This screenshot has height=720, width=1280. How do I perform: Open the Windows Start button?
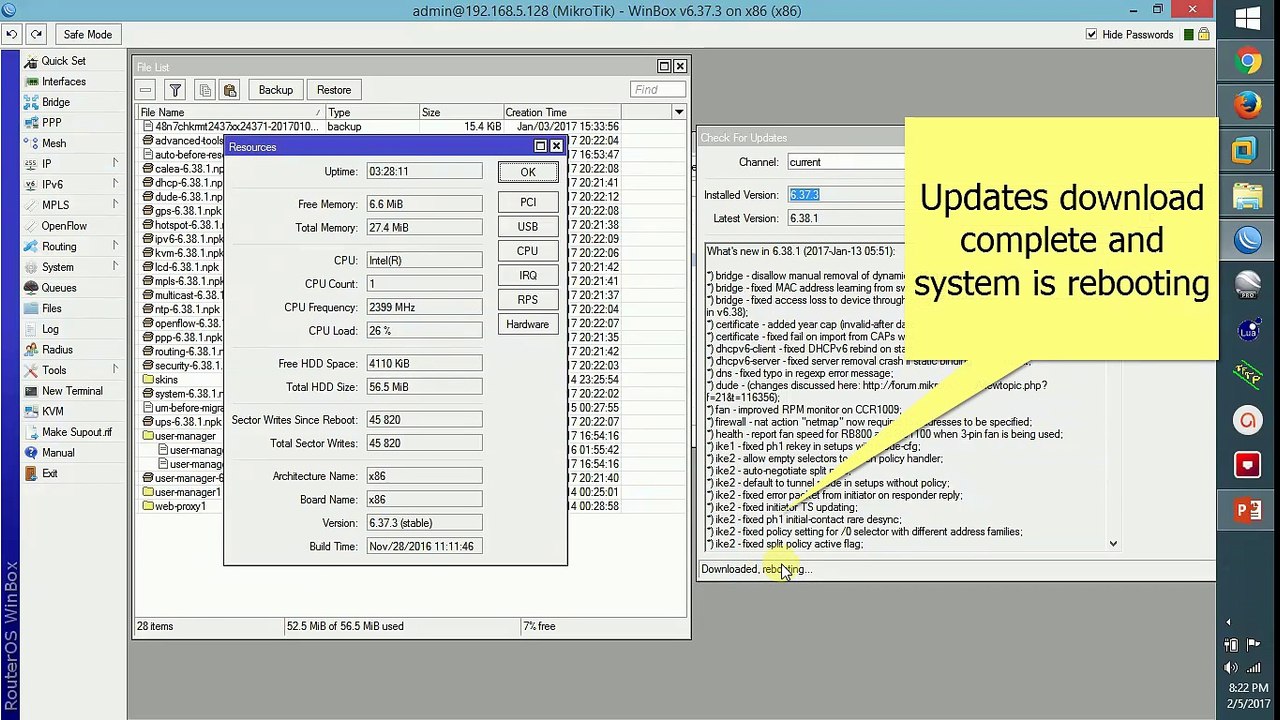[1248, 18]
